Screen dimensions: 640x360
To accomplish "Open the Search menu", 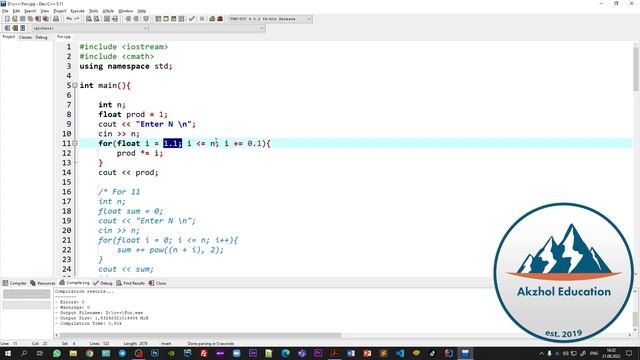I will pos(30,11).
